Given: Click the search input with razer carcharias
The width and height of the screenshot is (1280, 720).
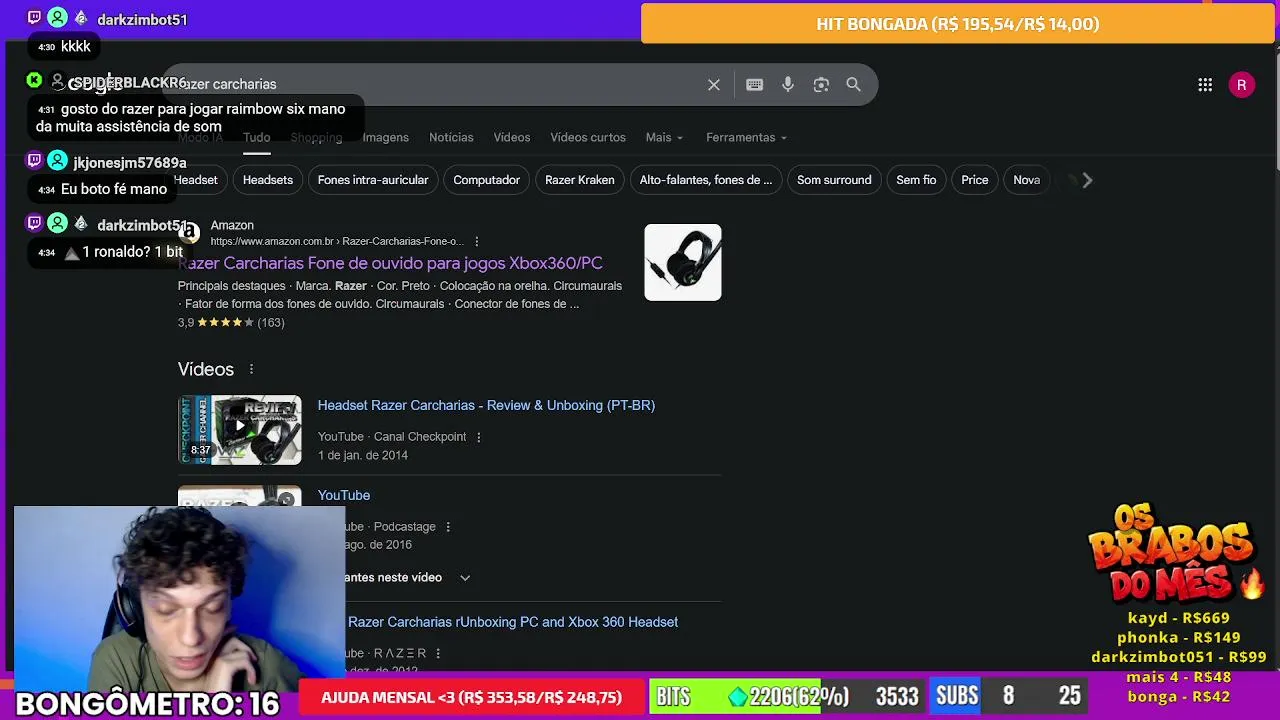Looking at the screenshot, I should [x=440, y=85].
